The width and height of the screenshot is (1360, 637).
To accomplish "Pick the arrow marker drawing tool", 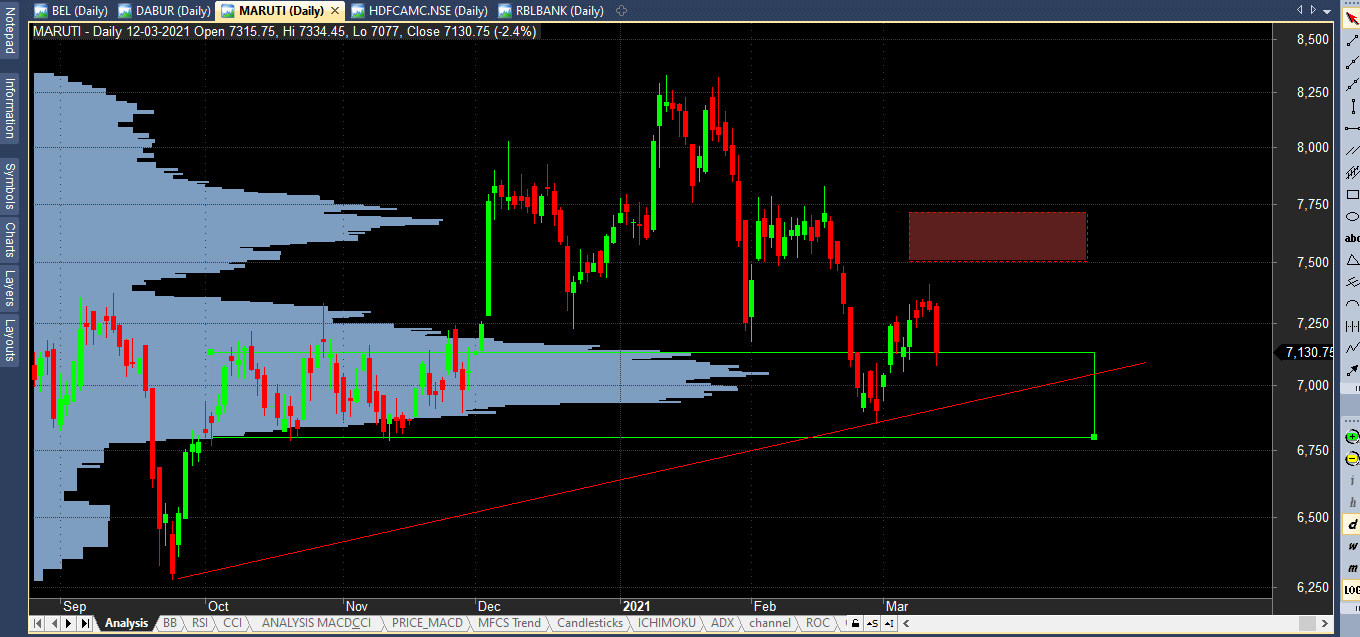I will coord(1352,370).
